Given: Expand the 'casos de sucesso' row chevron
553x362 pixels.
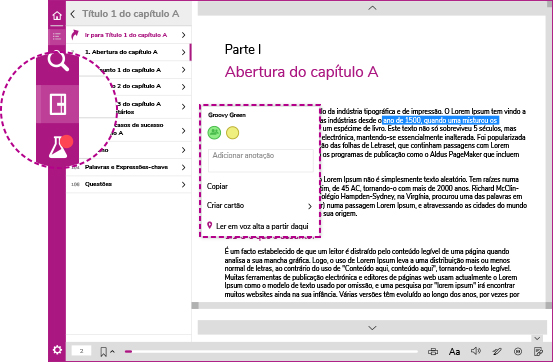Looking at the screenshot, I should point(183,131).
